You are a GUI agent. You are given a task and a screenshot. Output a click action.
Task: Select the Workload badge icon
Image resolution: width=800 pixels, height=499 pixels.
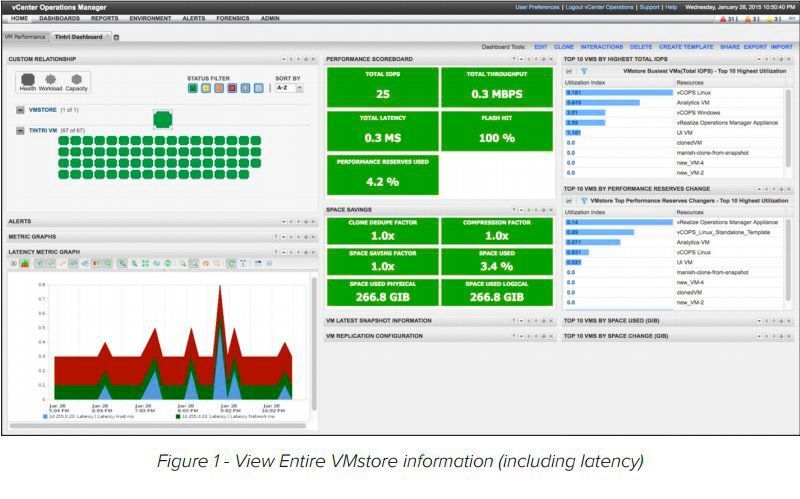(x=51, y=79)
